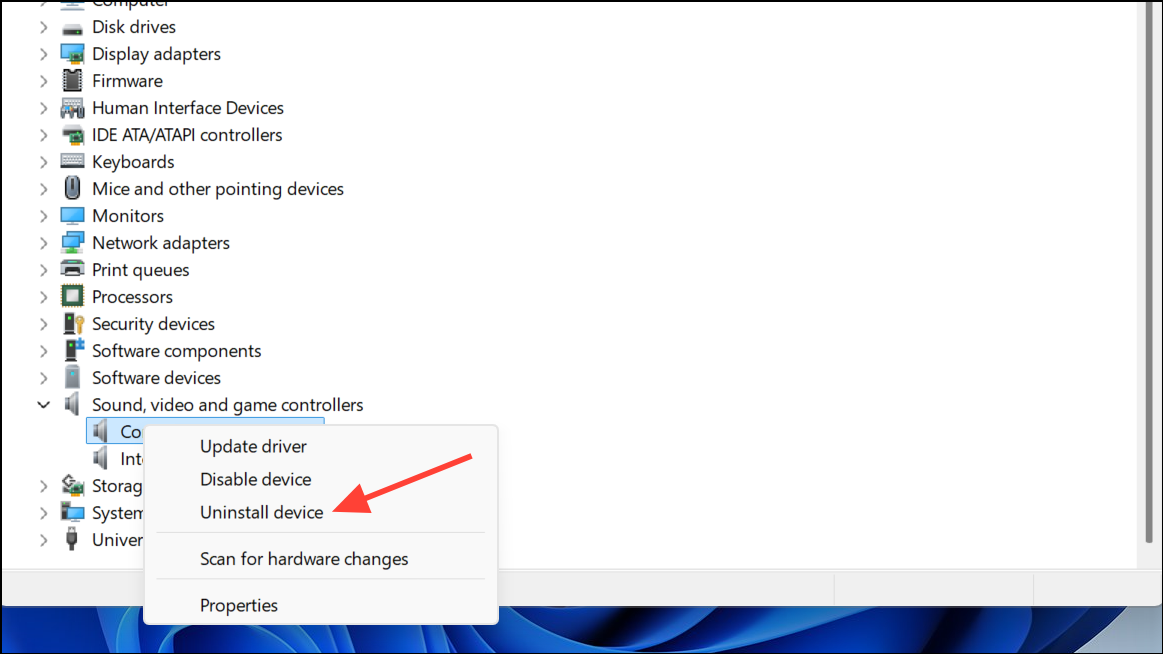Expand the Software components node
1163x654 pixels.
coord(44,351)
